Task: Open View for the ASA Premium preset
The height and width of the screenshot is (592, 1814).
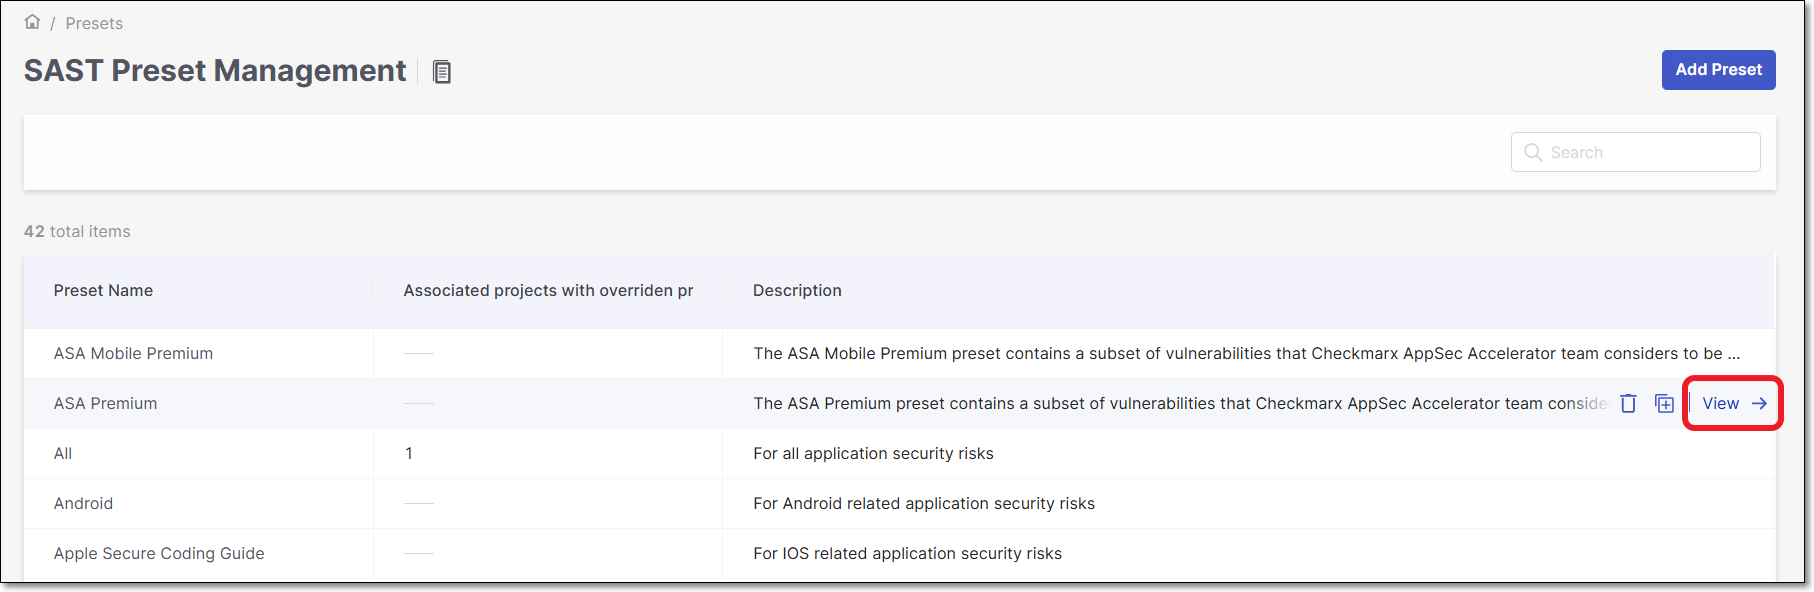Action: [1733, 403]
